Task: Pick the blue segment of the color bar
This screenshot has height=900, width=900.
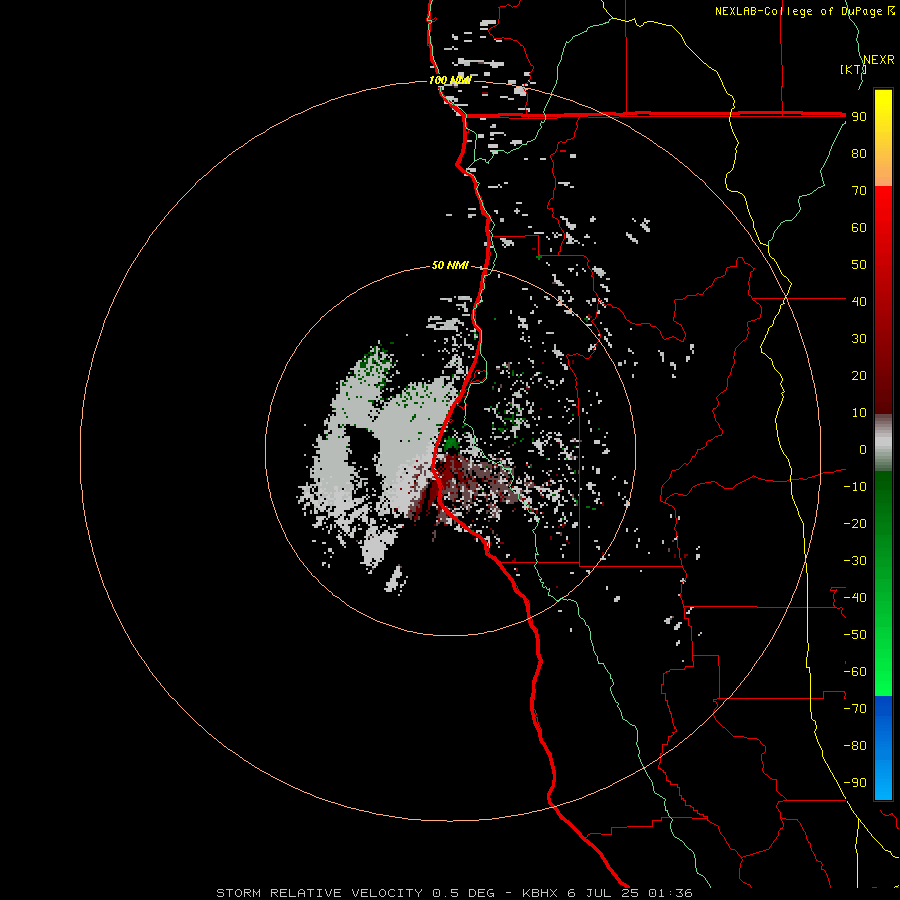Action: click(883, 748)
